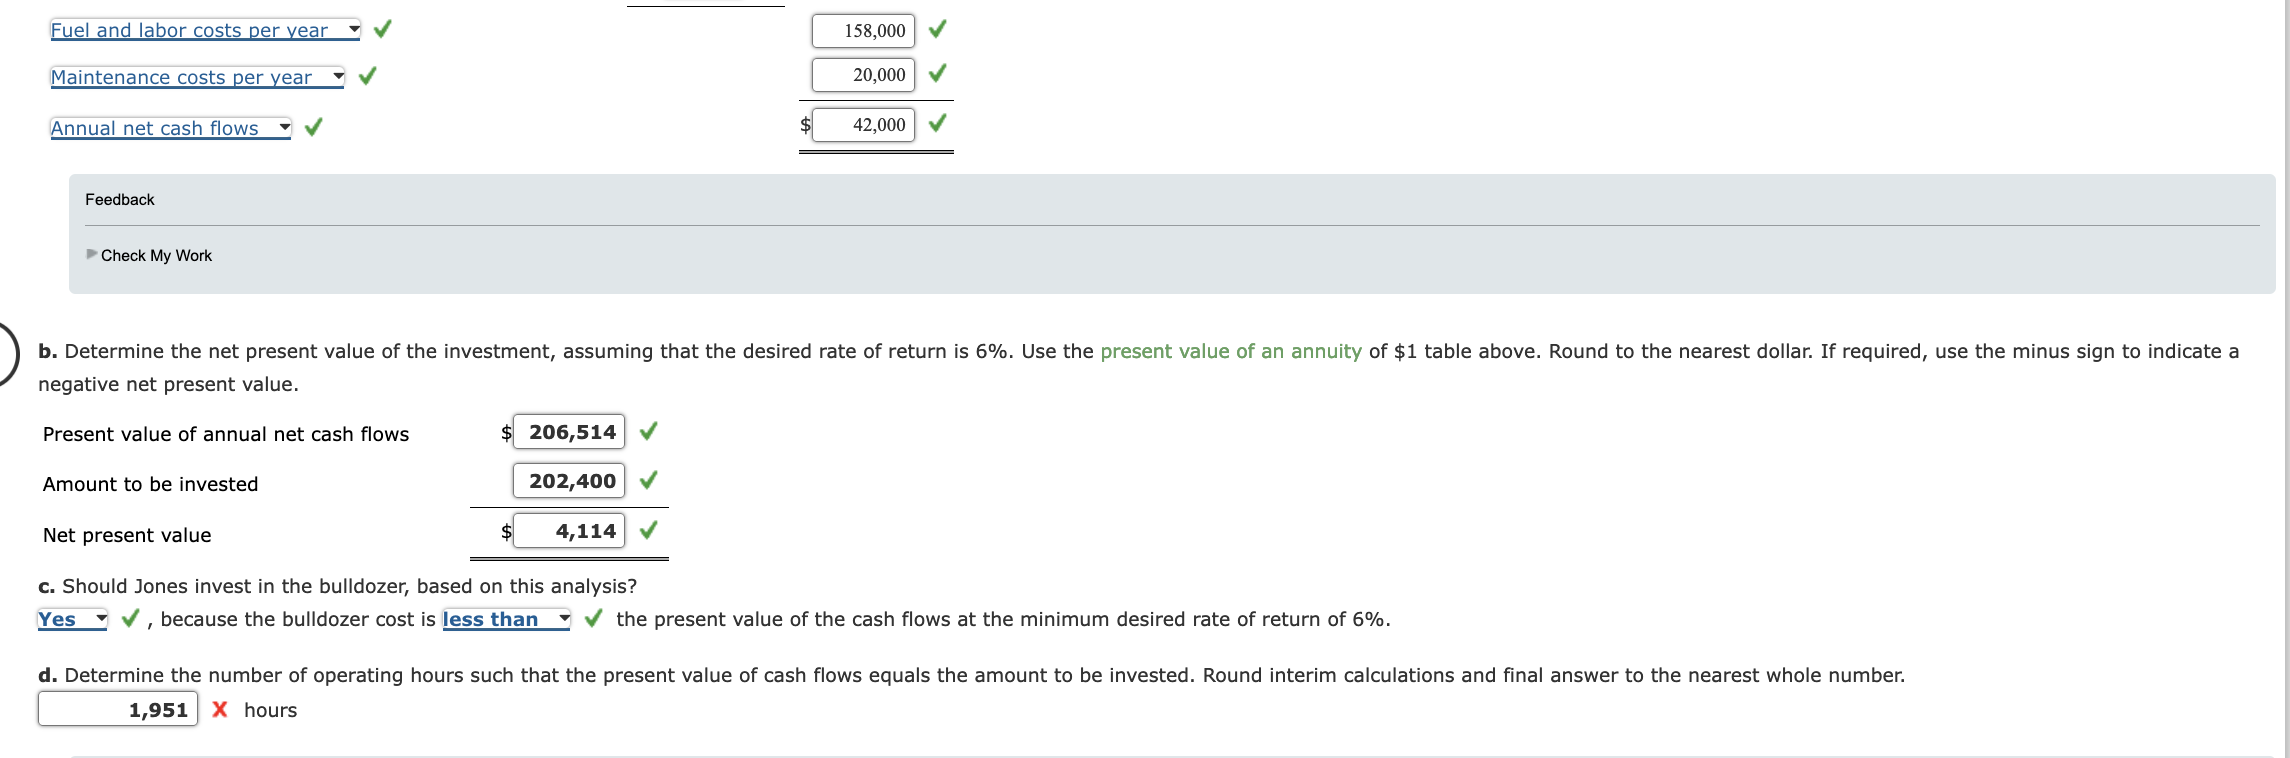2290x758 pixels.
Task: Click the checkmark beside Annual net cash flows label
Action: coord(313,127)
